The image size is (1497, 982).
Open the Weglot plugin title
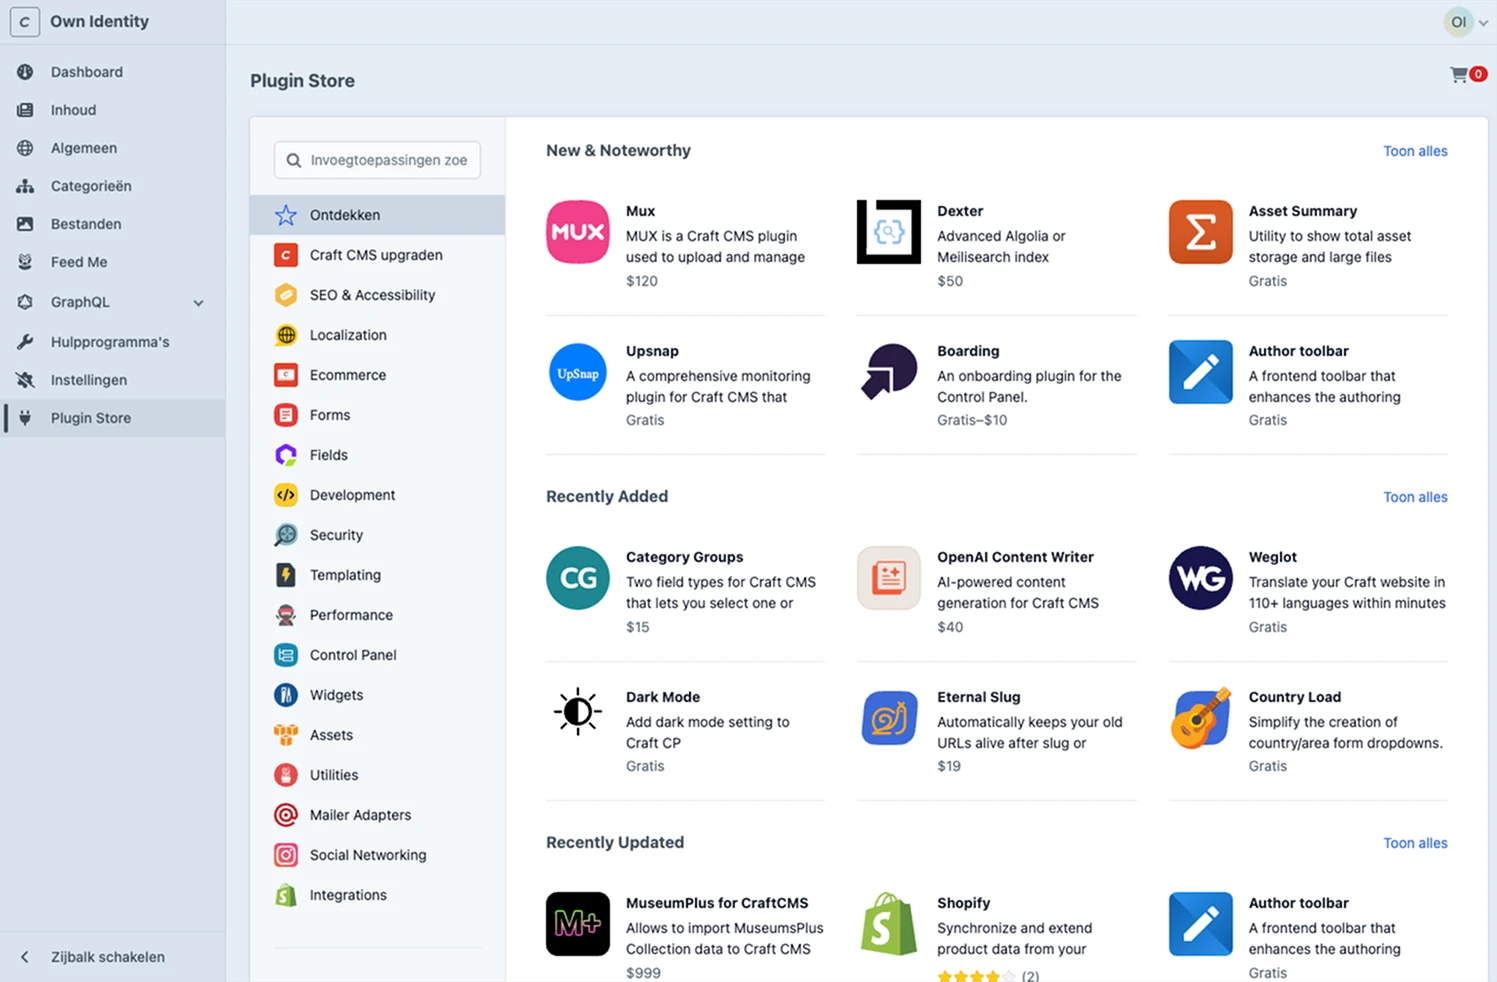coord(1272,557)
